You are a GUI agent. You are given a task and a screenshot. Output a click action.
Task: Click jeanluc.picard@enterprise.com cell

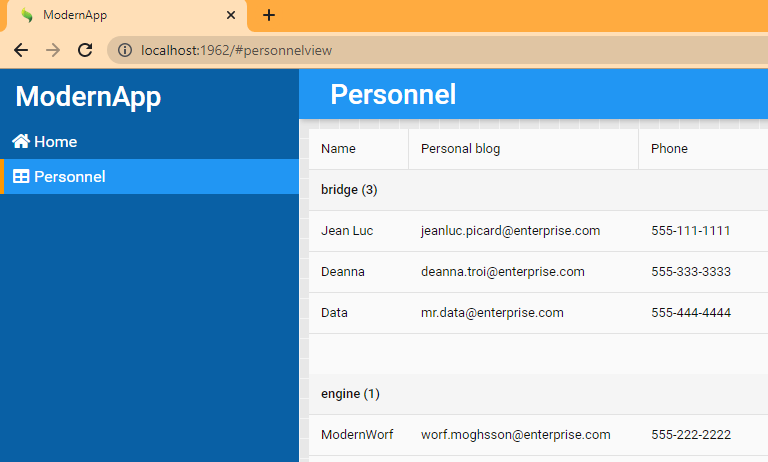click(510, 231)
